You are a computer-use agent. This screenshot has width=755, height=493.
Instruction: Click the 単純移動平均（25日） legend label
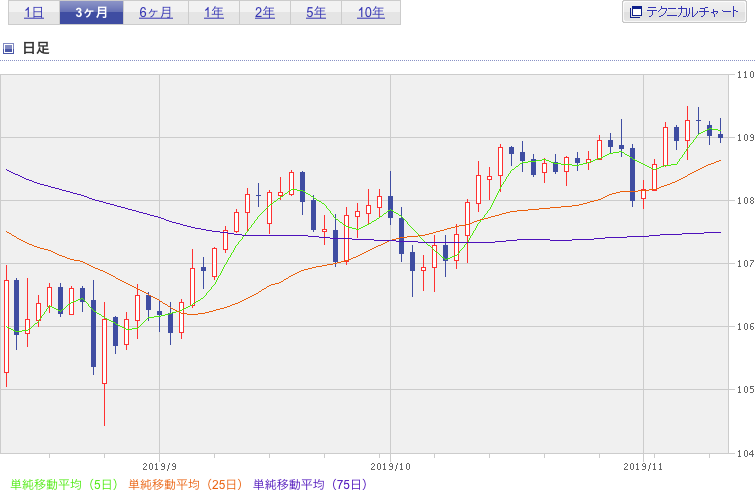coord(185,484)
